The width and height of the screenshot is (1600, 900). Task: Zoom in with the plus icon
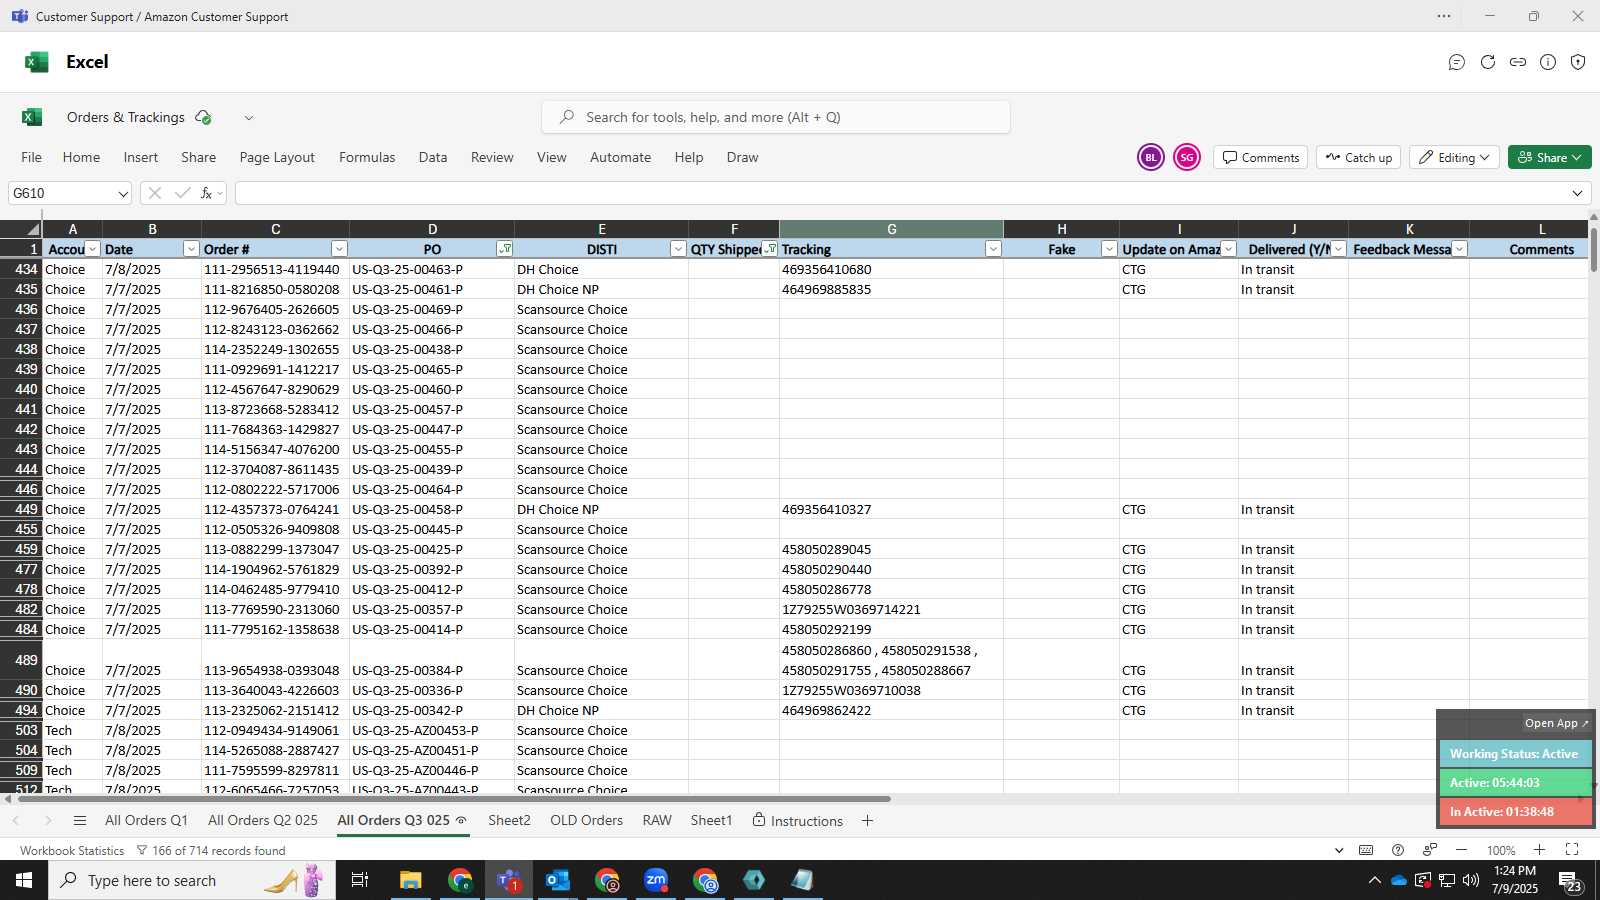point(1540,850)
